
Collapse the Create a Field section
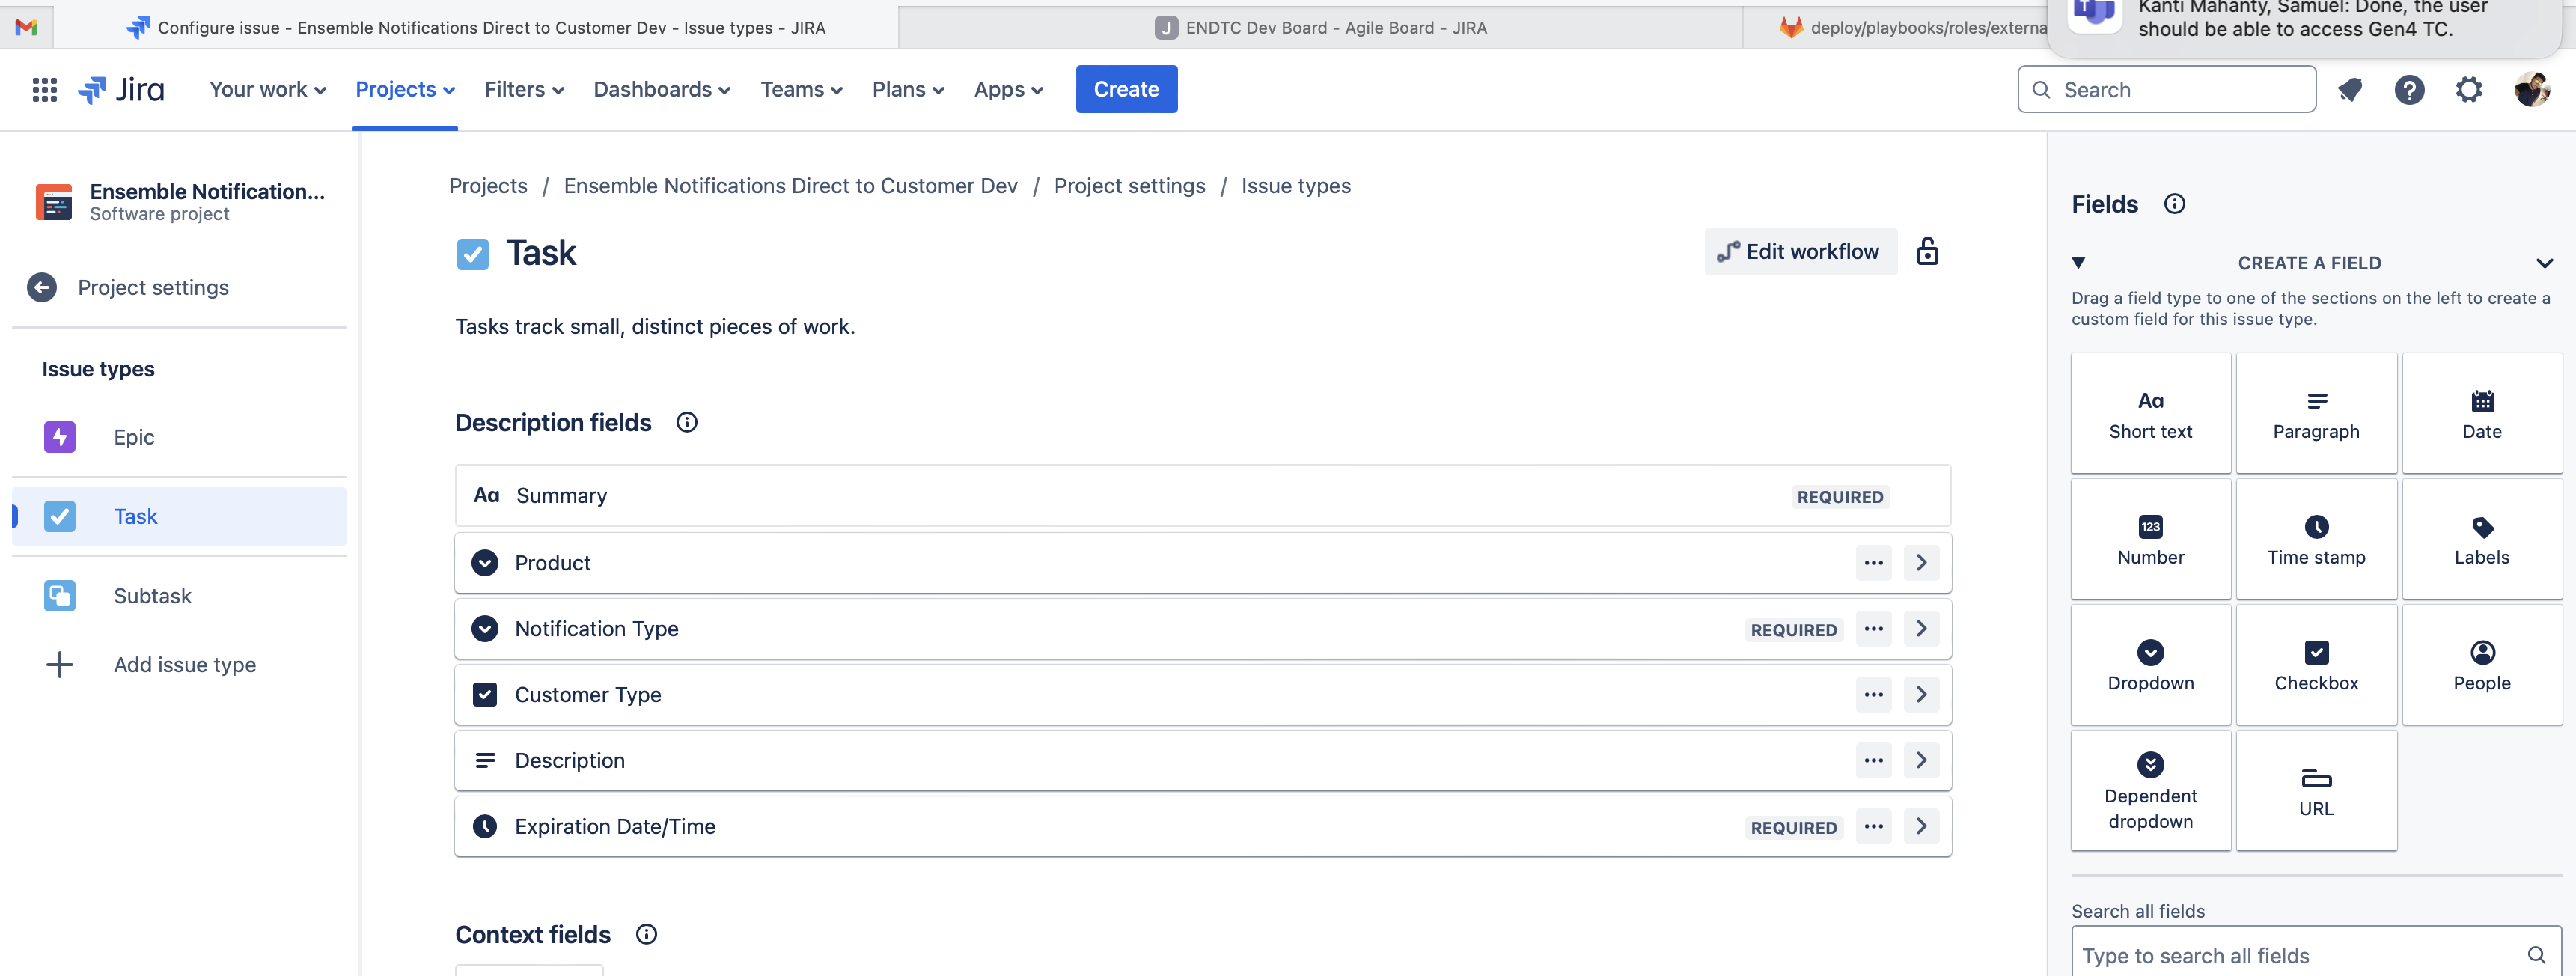tap(2543, 264)
